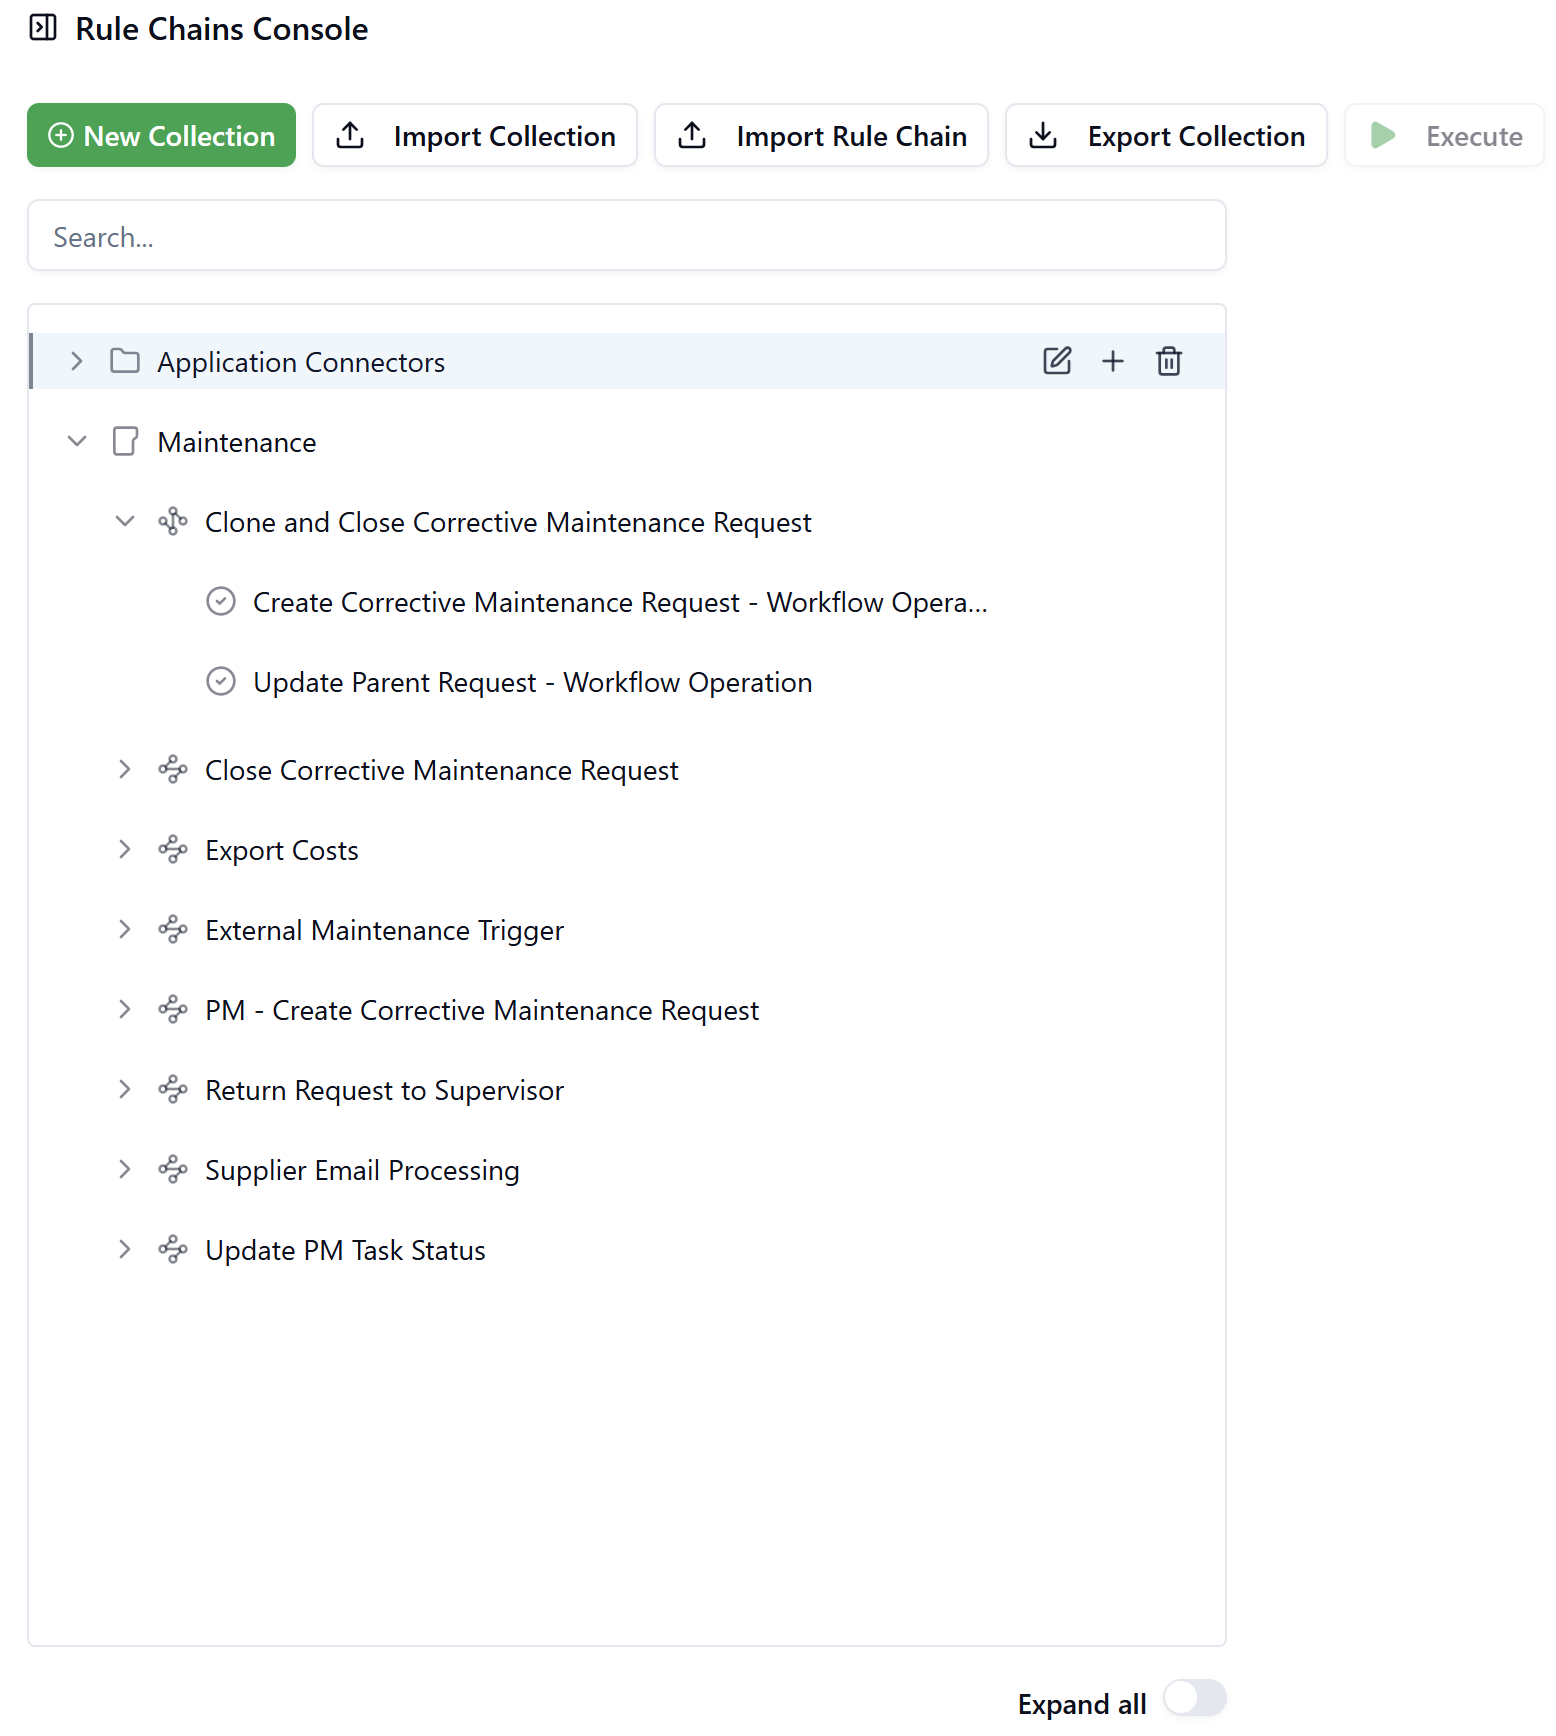
Task: Click the rule chain icon beside Supplier Email Processing
Action: coord(173,1169)
